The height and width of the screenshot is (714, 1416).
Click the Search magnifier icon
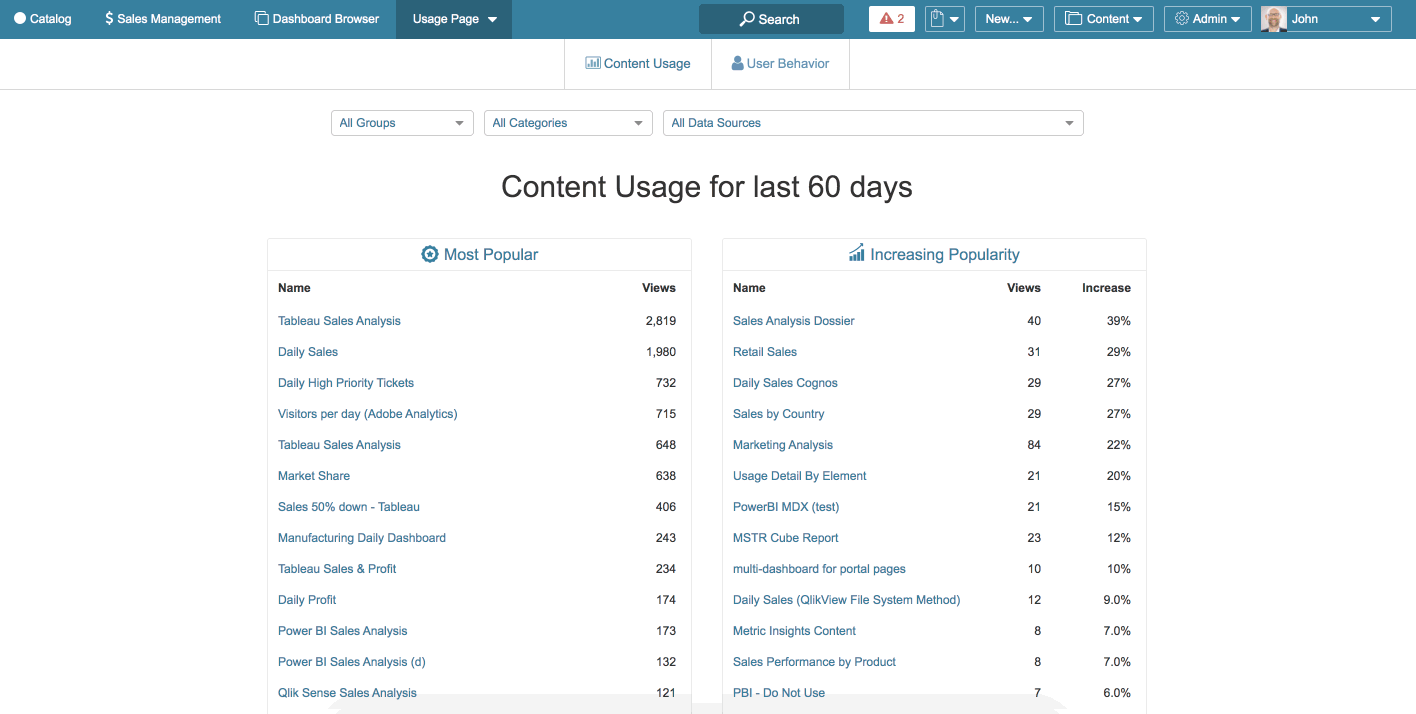click(x=747, y=19)
